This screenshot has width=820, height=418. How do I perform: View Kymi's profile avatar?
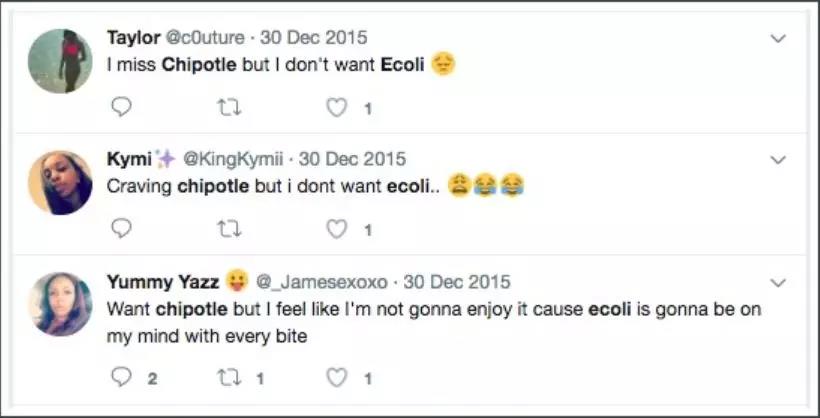[x=60, y=182]
